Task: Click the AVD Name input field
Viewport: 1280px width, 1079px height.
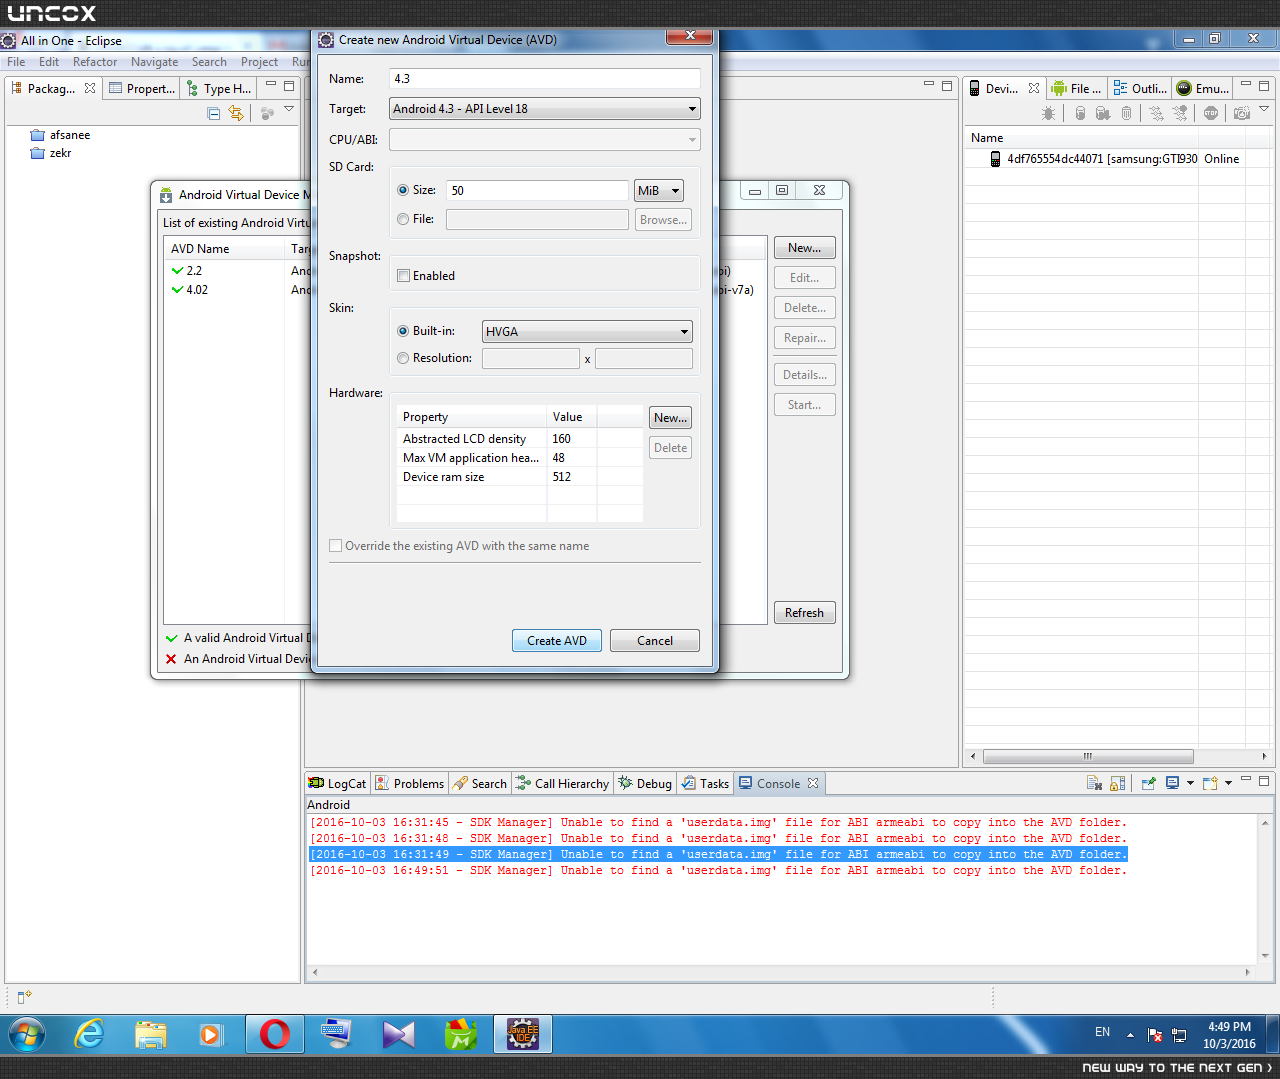Action: (x=544, y=79)
